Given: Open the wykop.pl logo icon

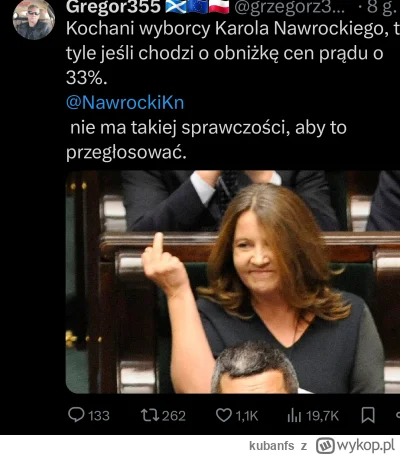Looking at the screenshot, I should [x=325, y=446].
